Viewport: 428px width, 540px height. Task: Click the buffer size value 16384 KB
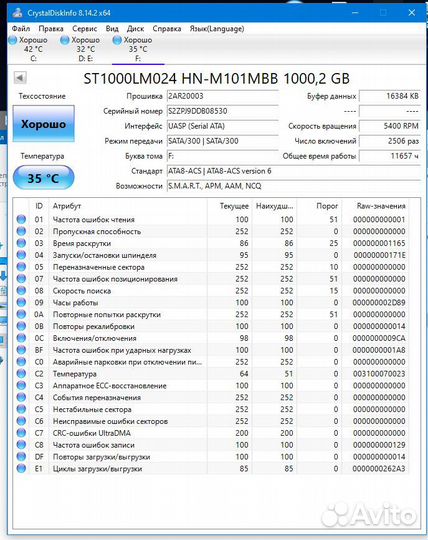pyautogui.click(x=389, y=96)
